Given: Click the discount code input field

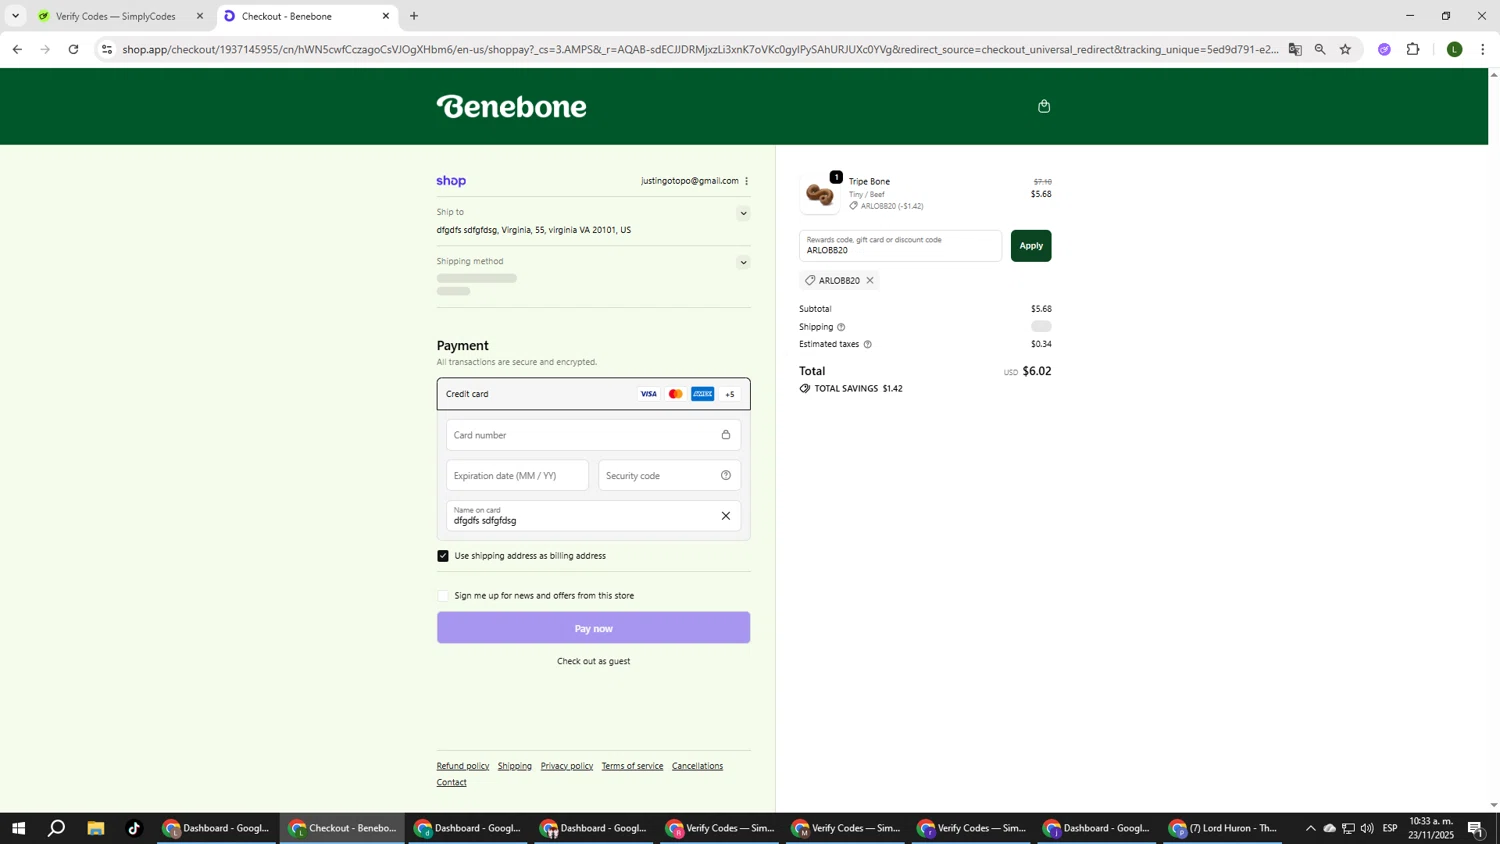Looking at the screenshot, I should pos(900,246).
